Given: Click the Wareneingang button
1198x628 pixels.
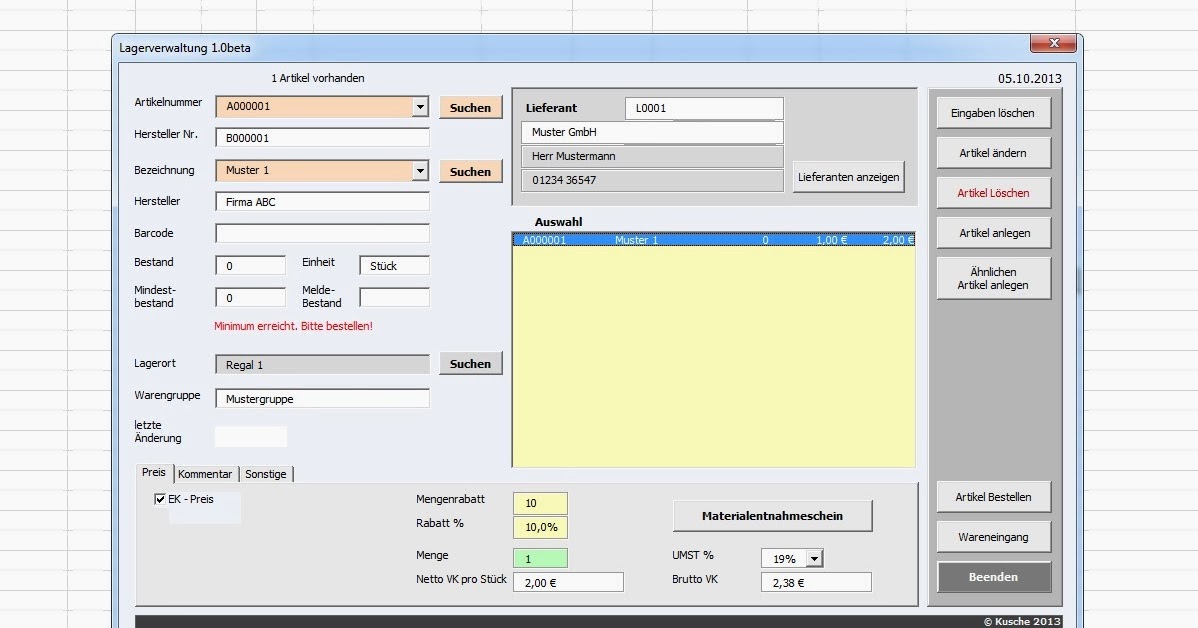Looking at the screenshot, I should click(x=993, y=536).
